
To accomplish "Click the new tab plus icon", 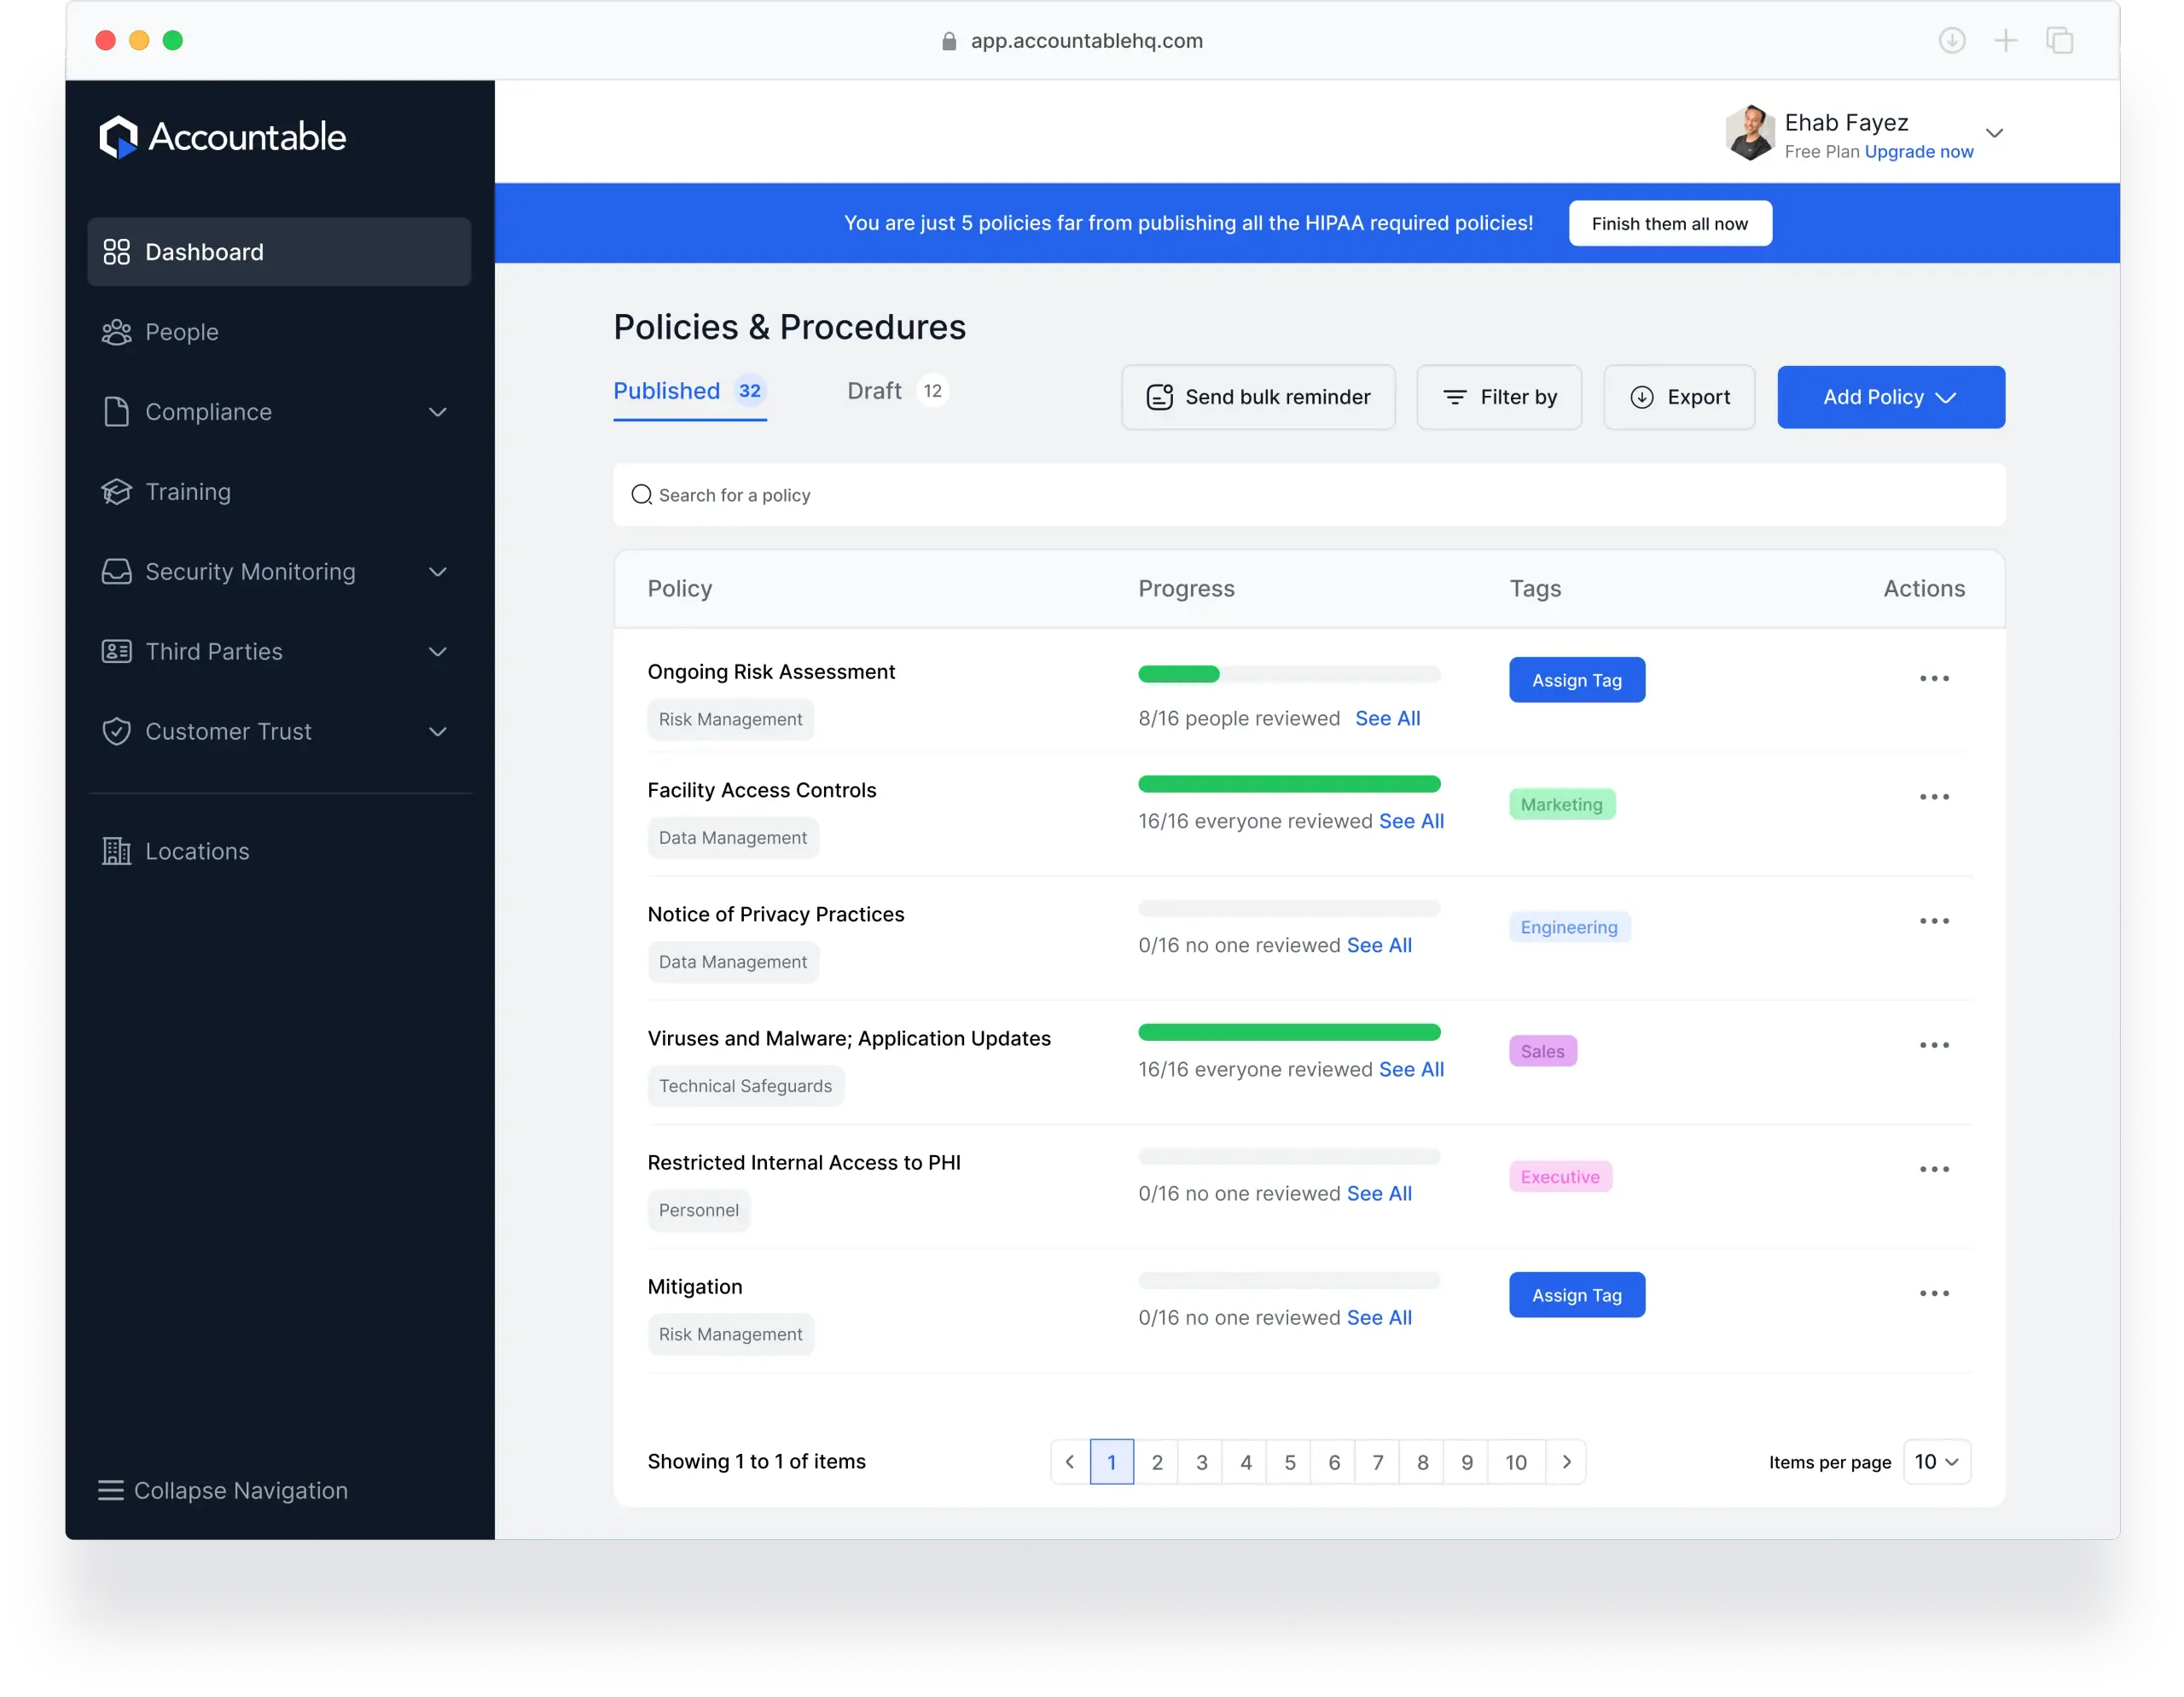I will (2005, 41).
